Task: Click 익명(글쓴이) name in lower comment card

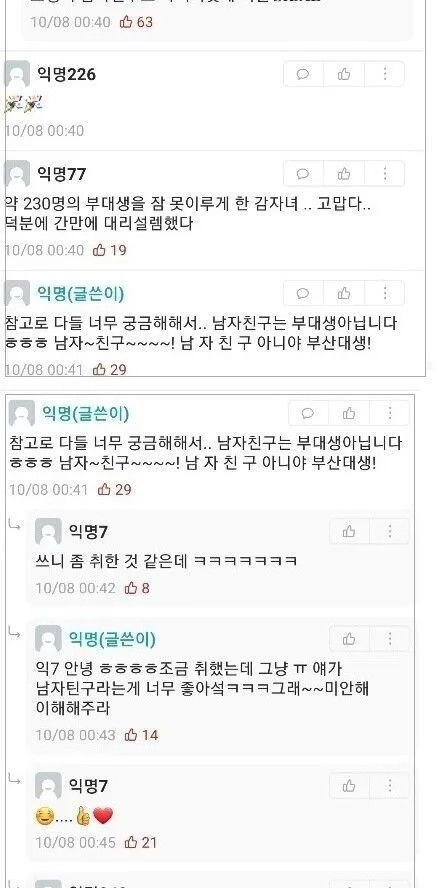Action: pos(86,413)
